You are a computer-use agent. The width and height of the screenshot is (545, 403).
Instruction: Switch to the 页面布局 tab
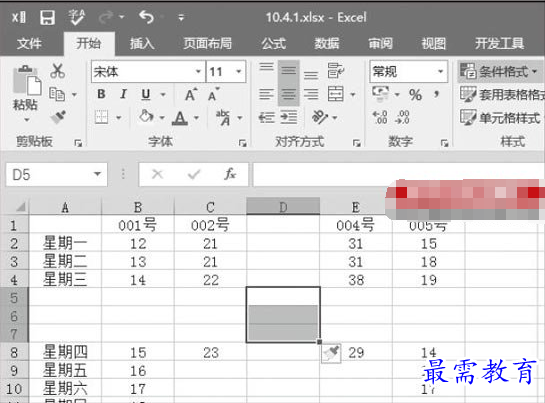point(208,44)
